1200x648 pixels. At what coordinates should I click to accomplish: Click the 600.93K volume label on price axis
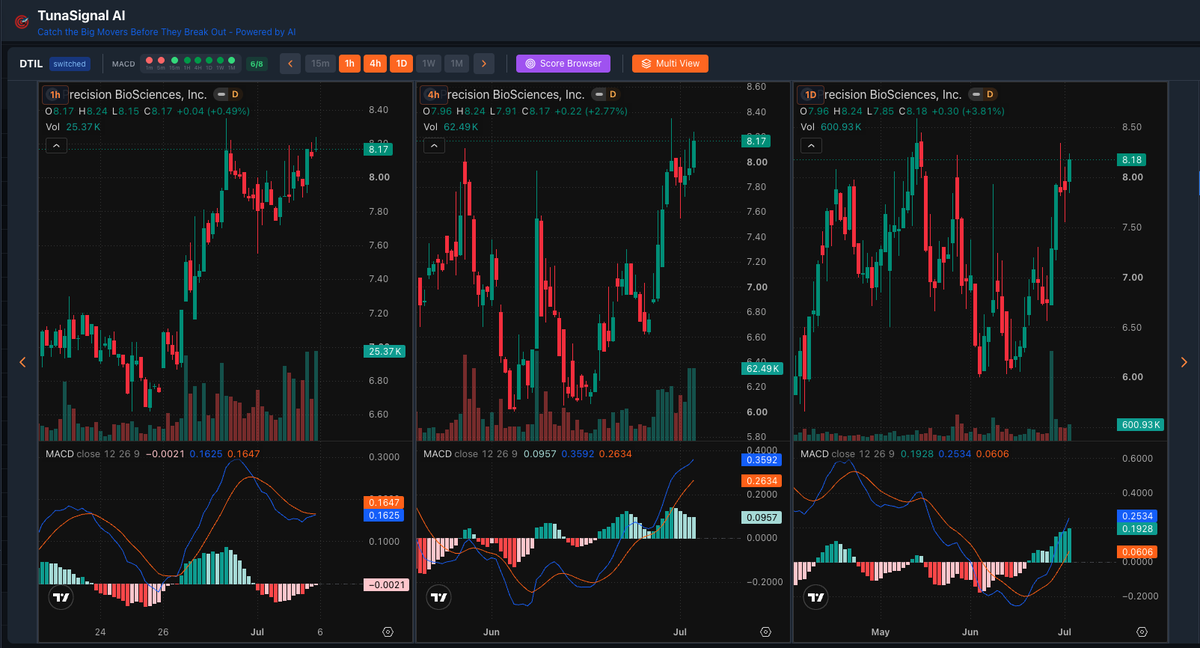pyautogui.click(x=1142, y=425)
